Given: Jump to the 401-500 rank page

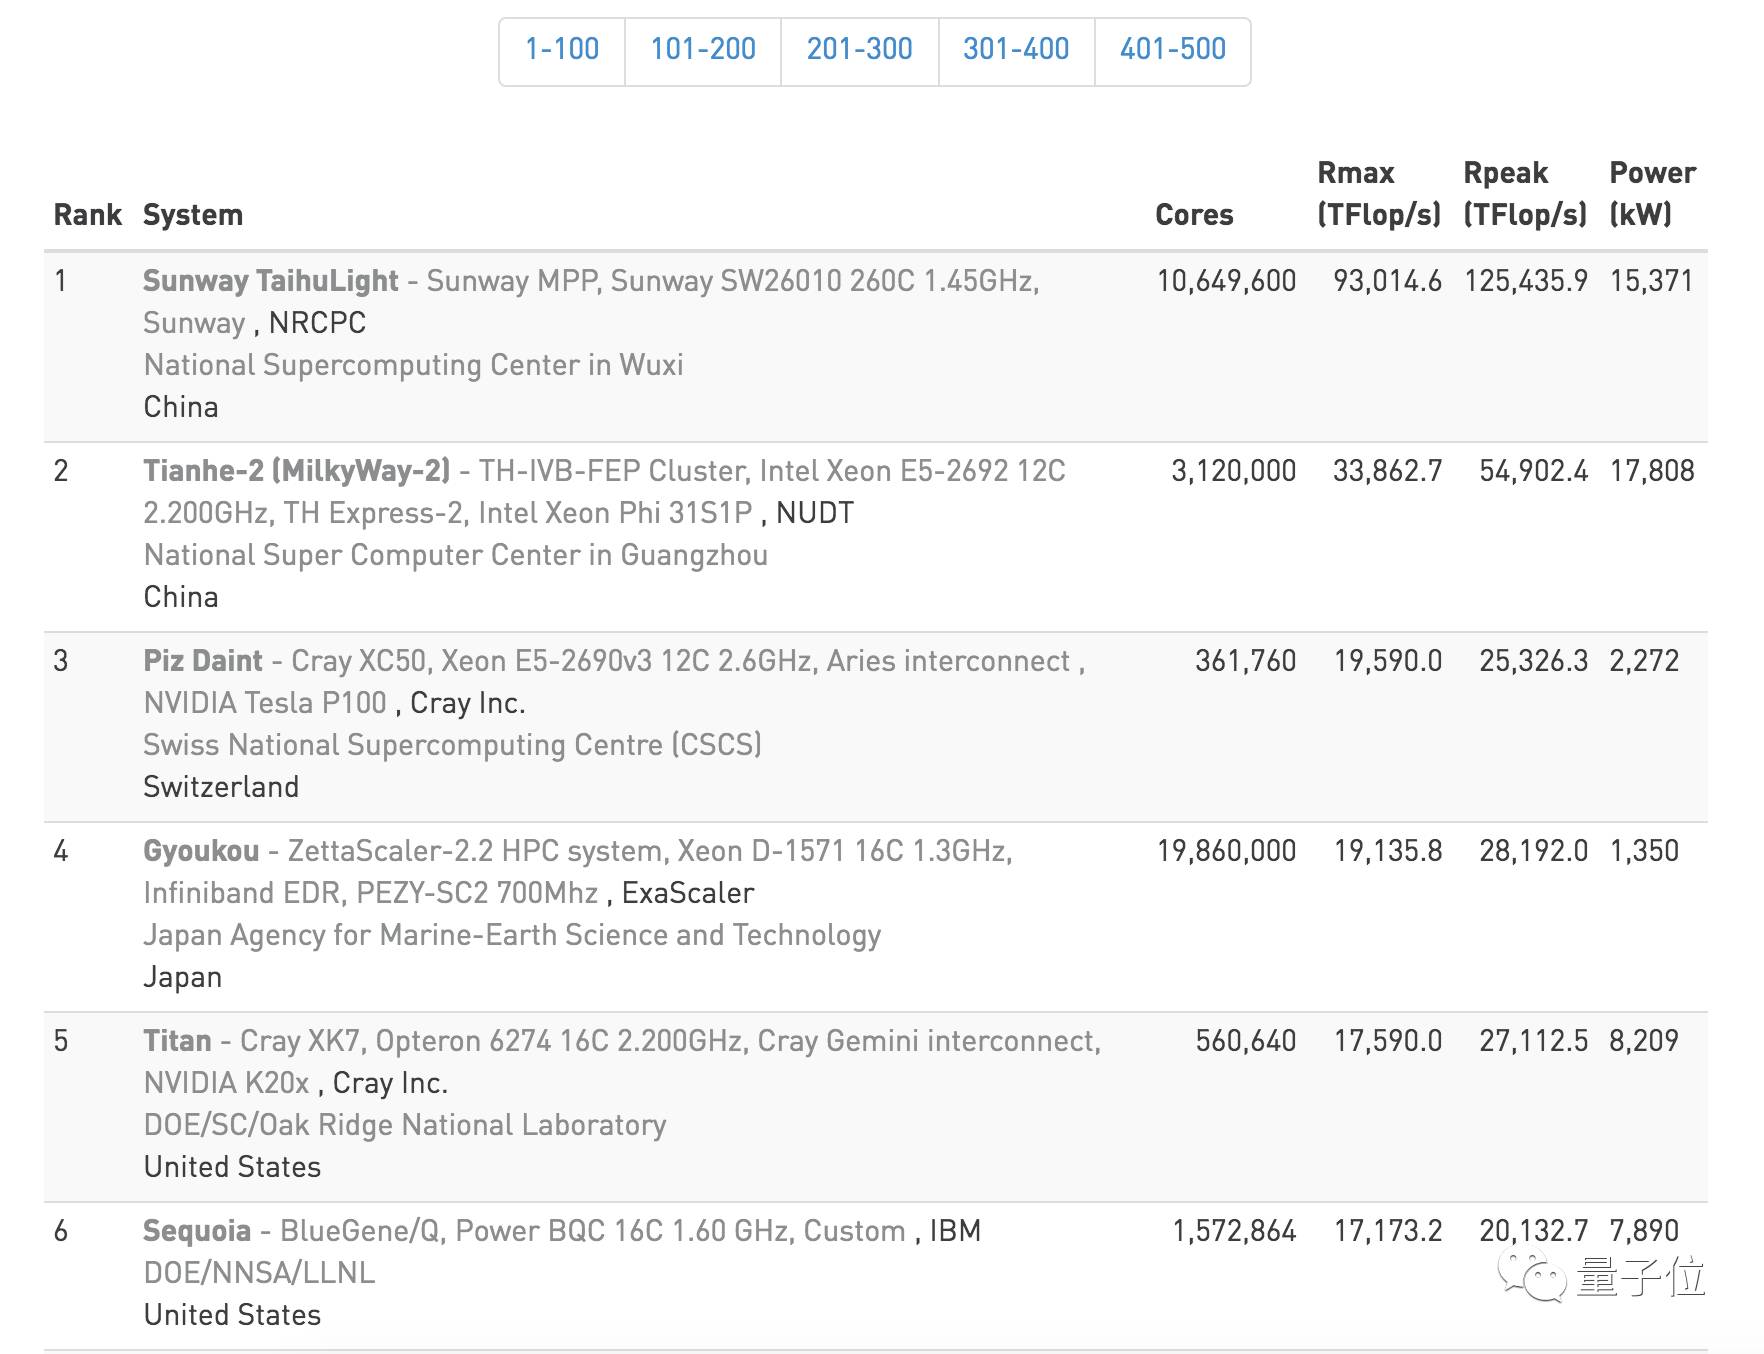Looking at the screenshot, I should [1173, 50].
